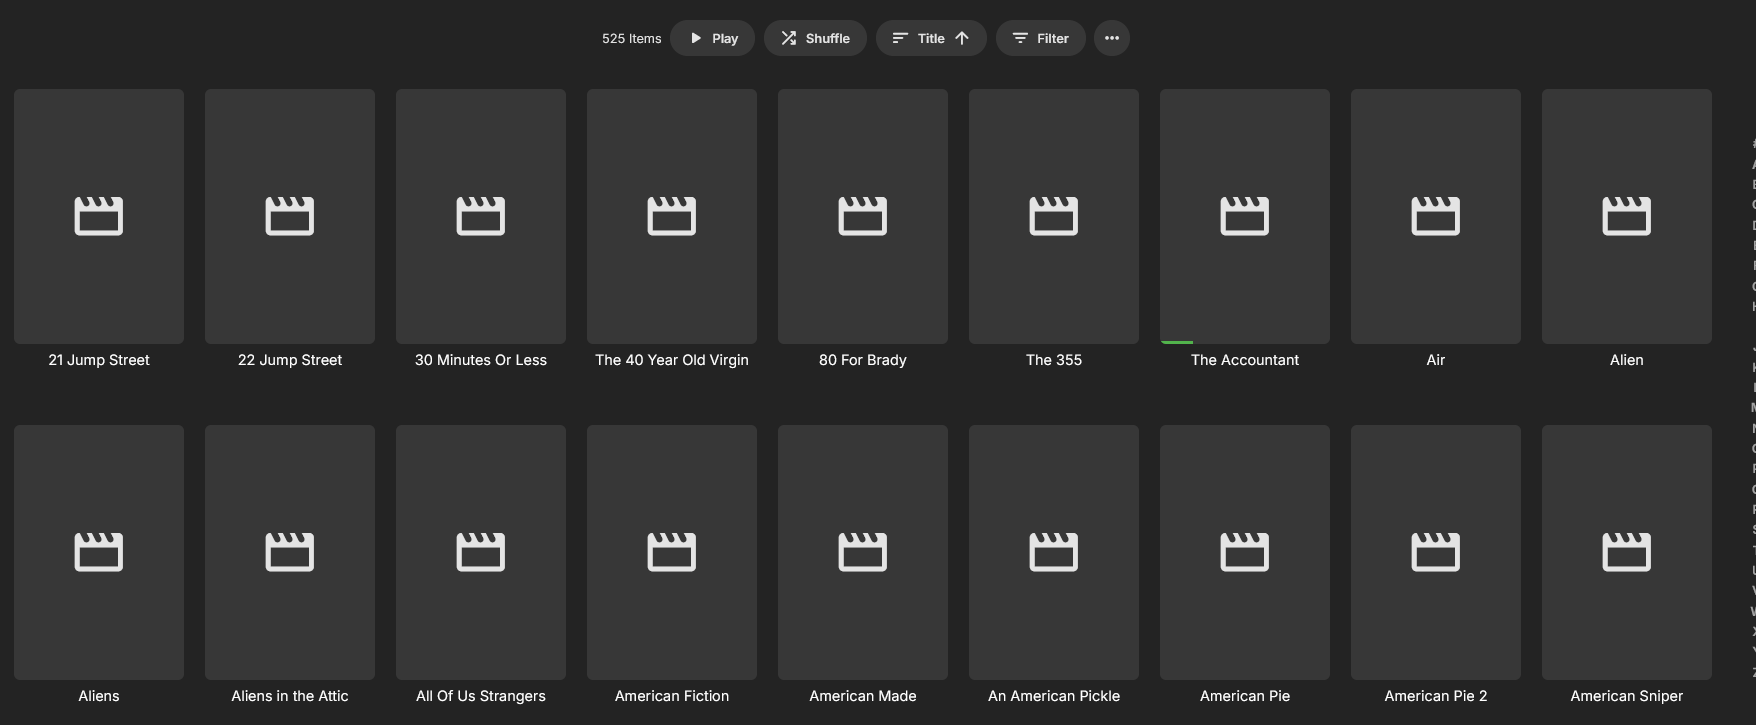Select The Accountant poster thumbnail
This screenshot has width=1756, height=725.
click(1245, 216)
